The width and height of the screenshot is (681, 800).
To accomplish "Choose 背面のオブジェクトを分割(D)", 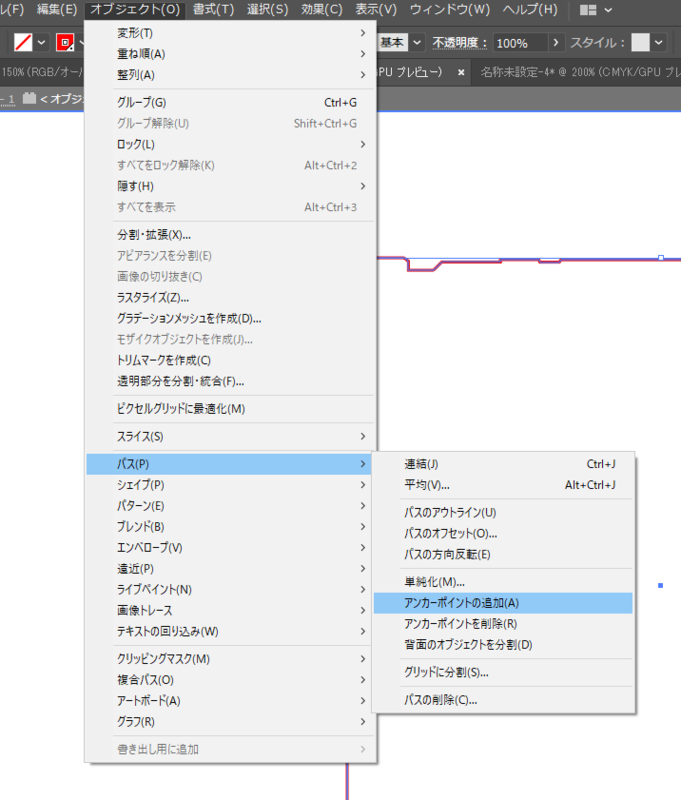I will [503, 644].
